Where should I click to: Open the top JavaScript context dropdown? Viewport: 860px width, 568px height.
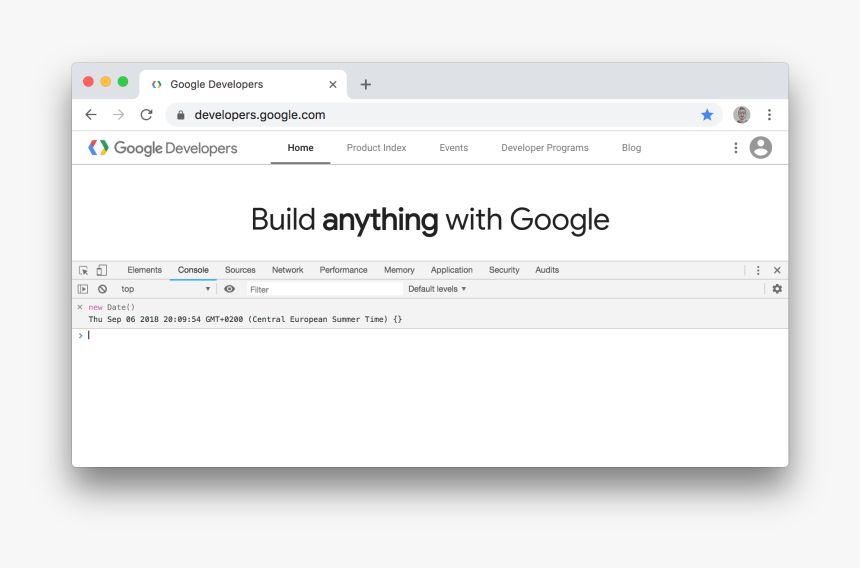pyautogui.click(x=166, y=289)
